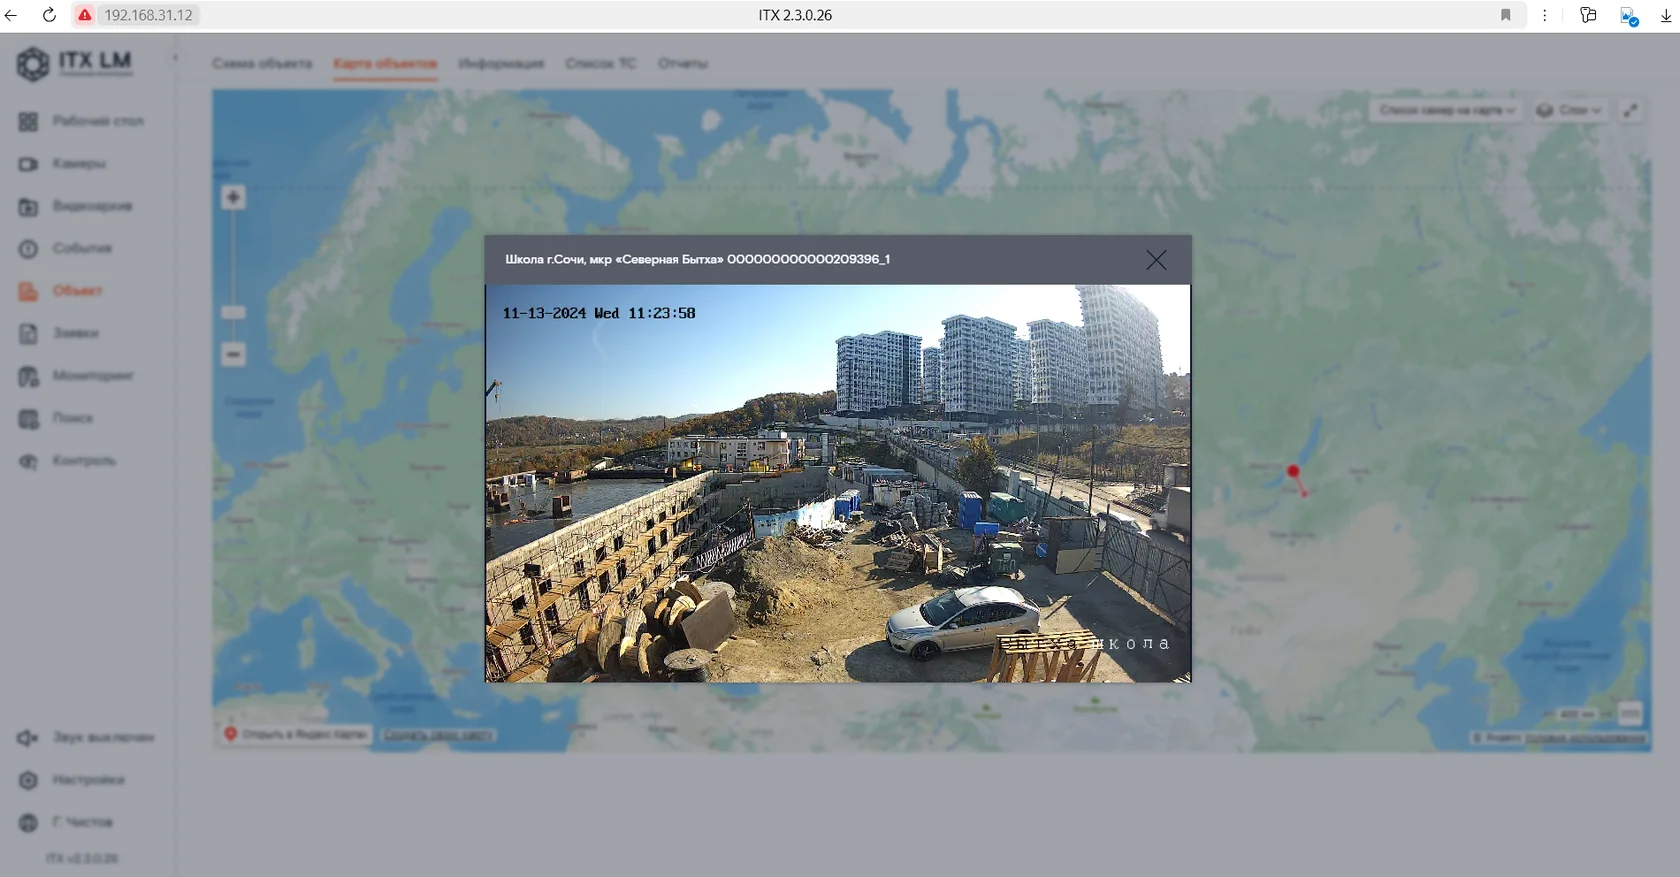This screenshot has height=877, width=1680.
Task: Close the Школа г.Сочи camera popup
Action: click(1156, 260)
